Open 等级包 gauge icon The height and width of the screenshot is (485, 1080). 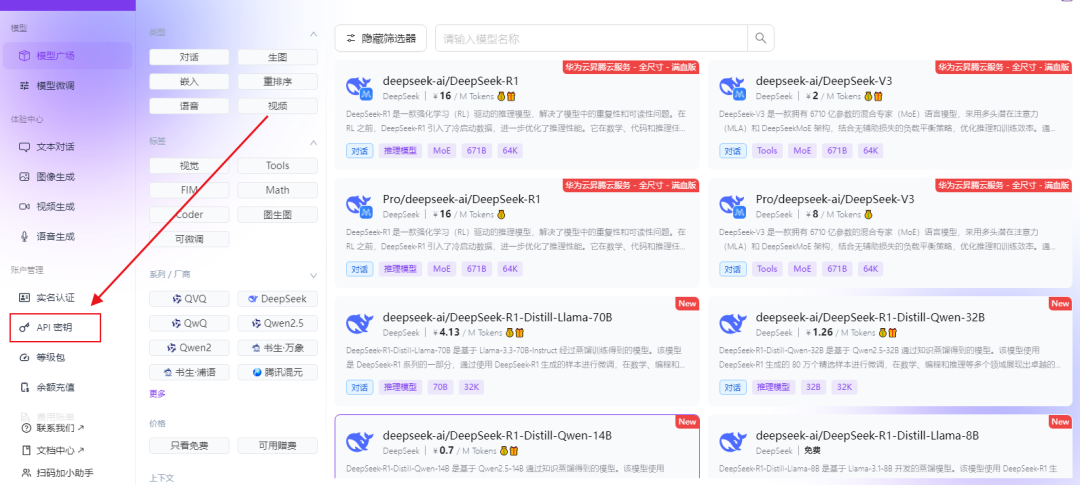(x=25, y=358)
